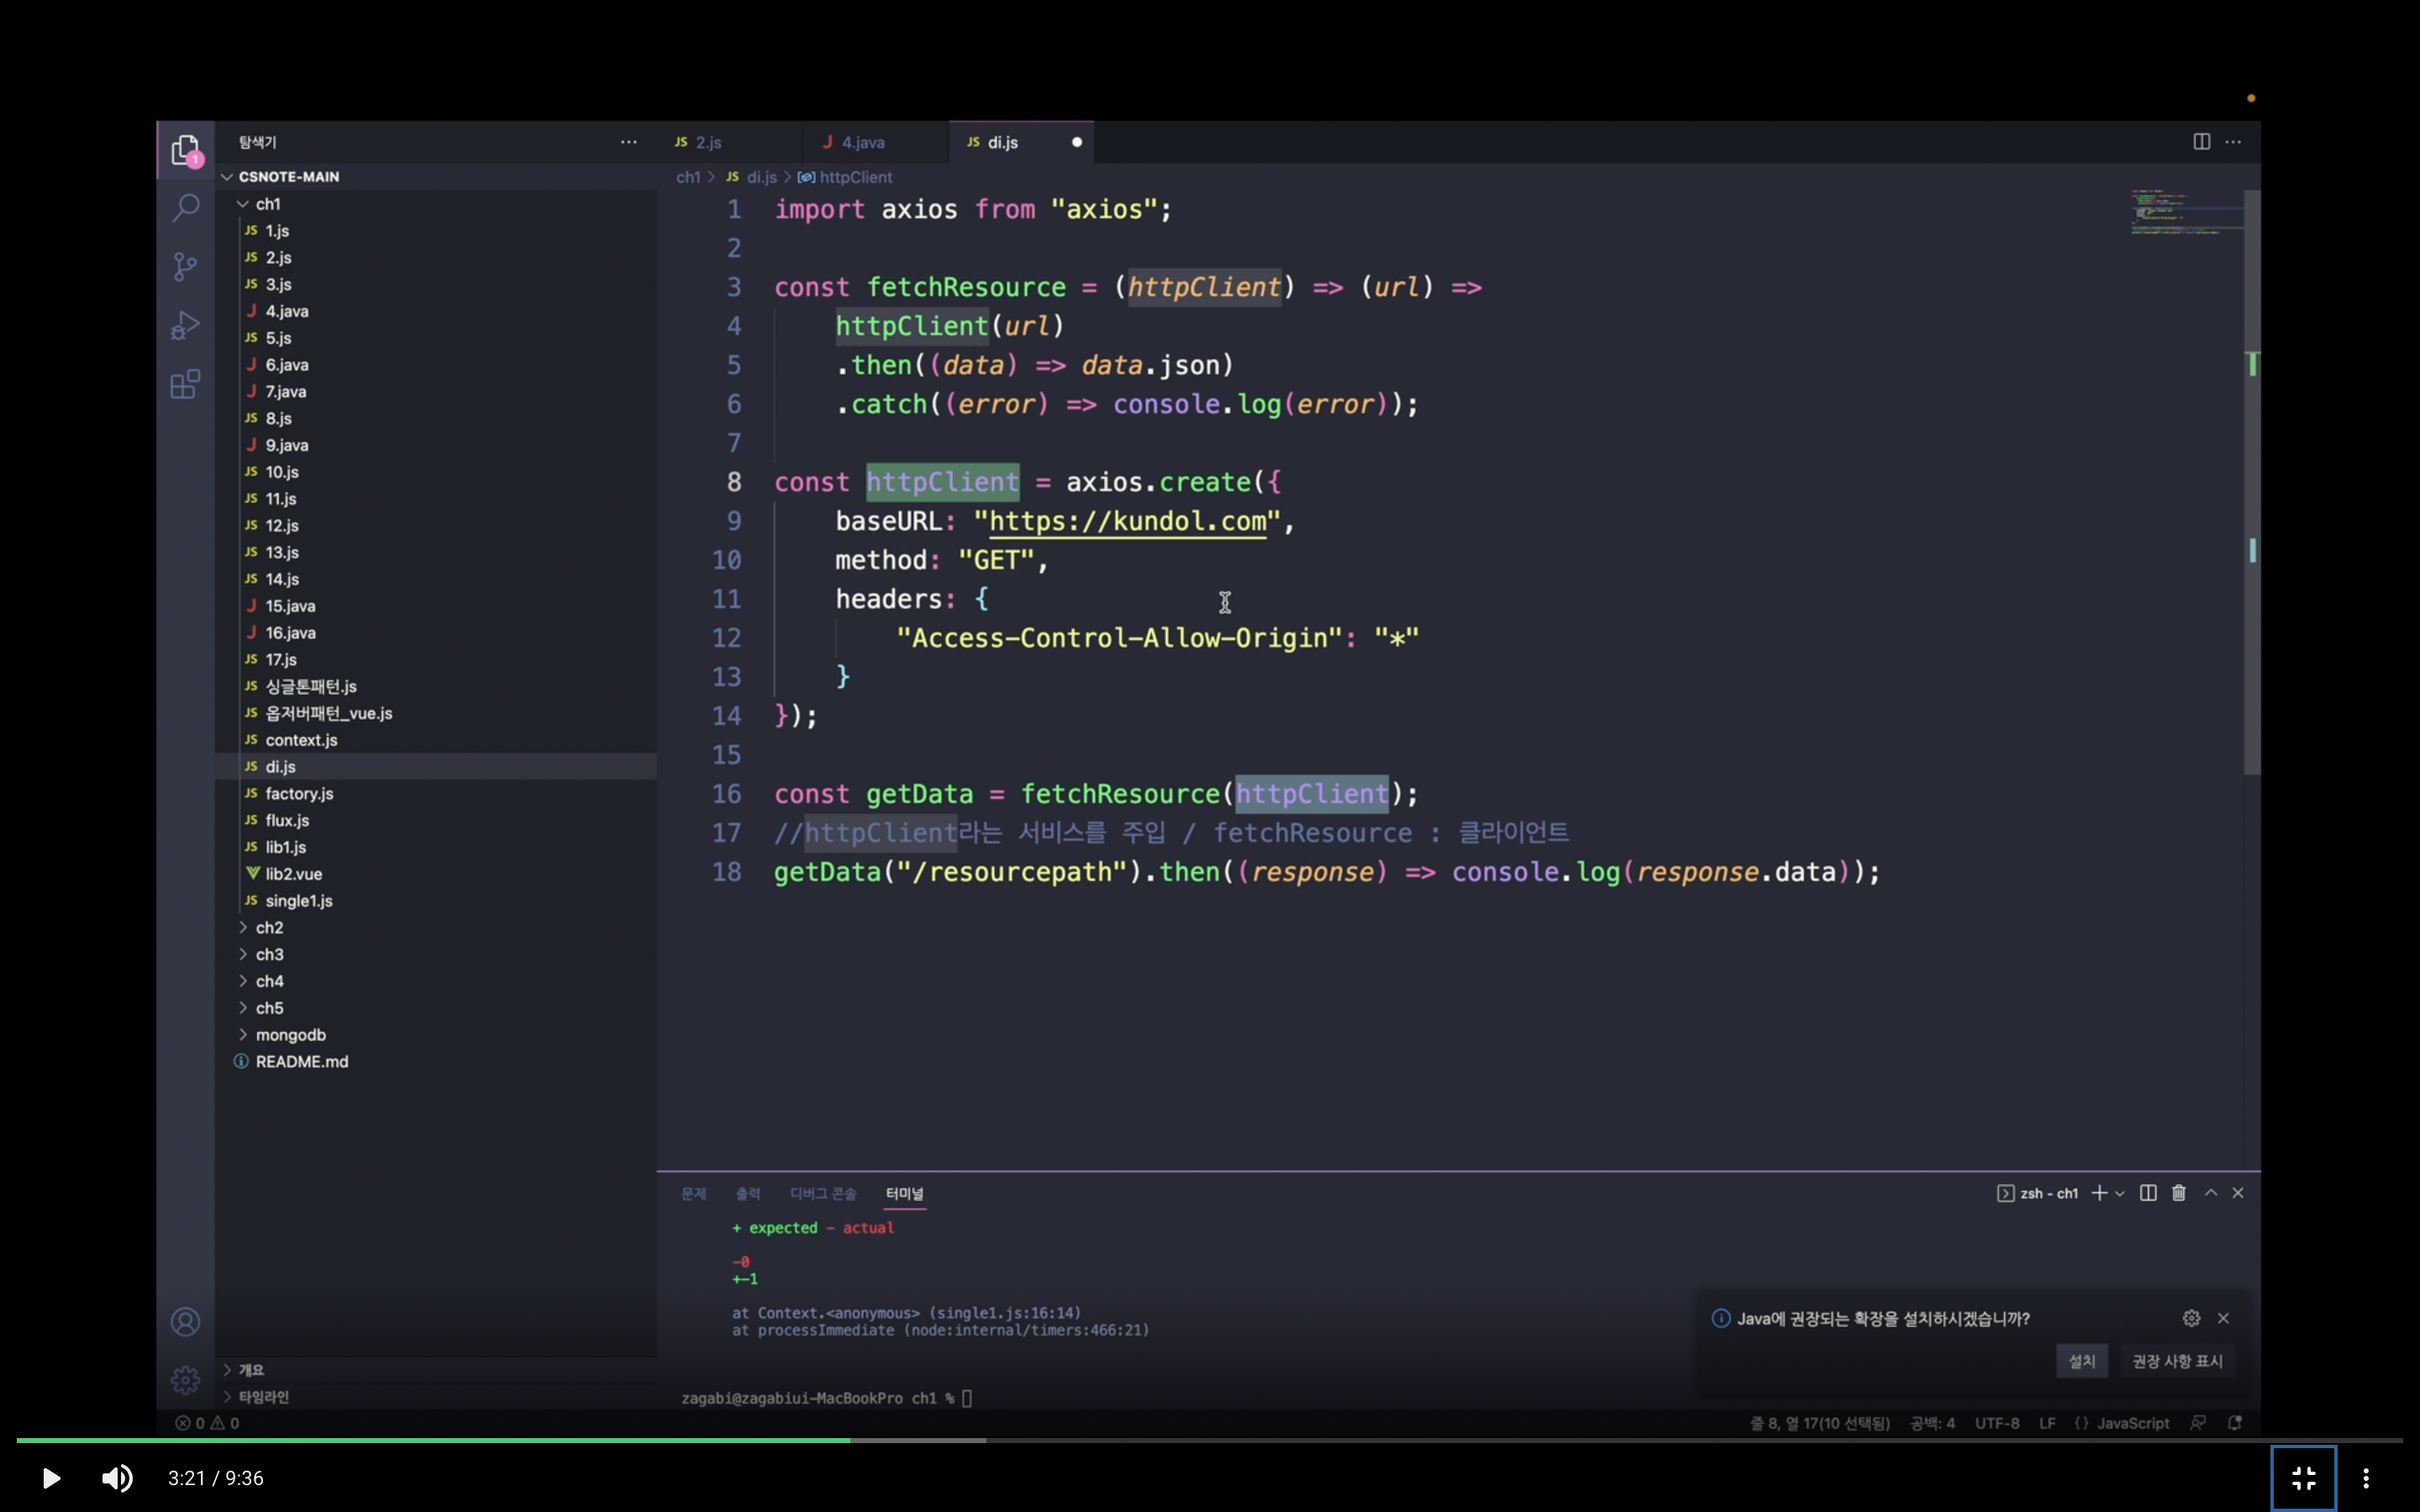This screenshot has height=1512, width=2420.
Task: Collapse the ch1 folder
Action: (x=267, y=204)
